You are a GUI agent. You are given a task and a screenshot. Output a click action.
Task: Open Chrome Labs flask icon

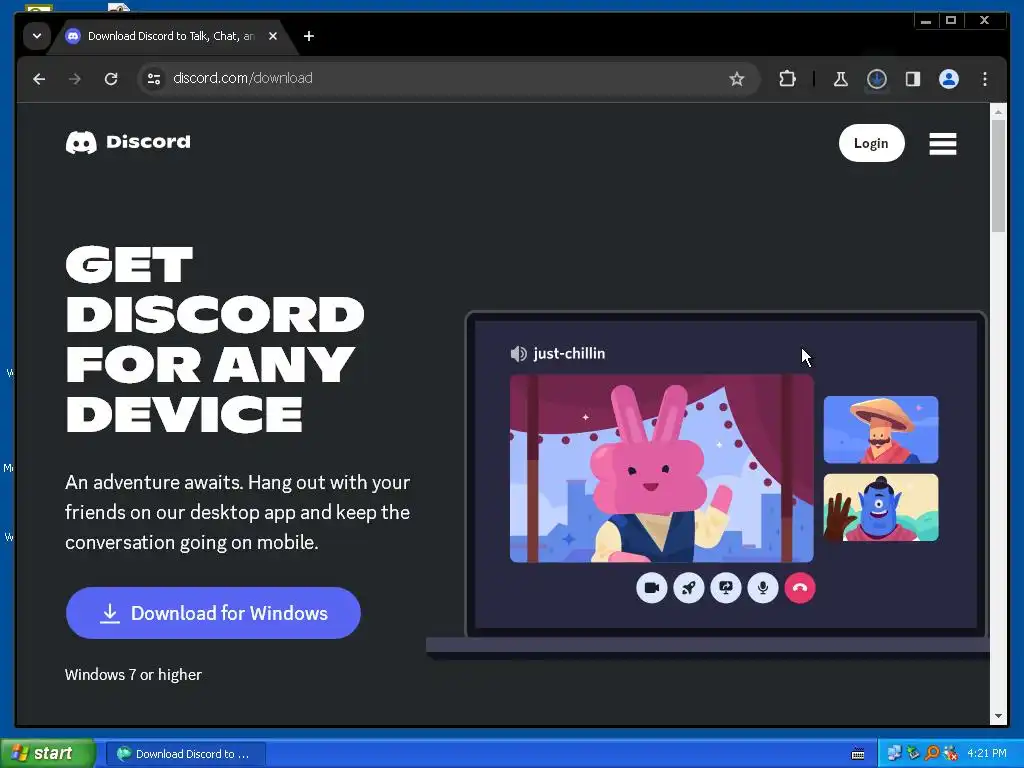[840, 79]
